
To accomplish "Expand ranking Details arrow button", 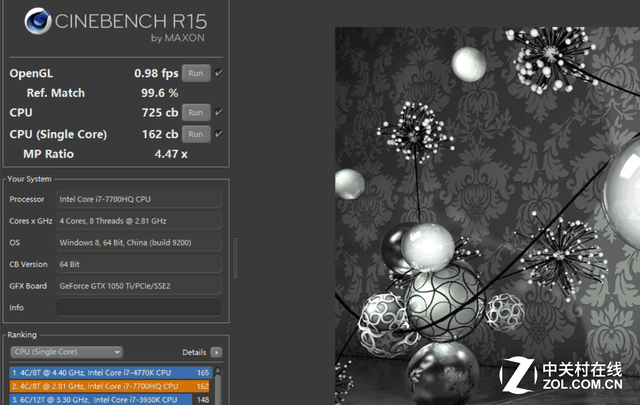I will point(216,352).
